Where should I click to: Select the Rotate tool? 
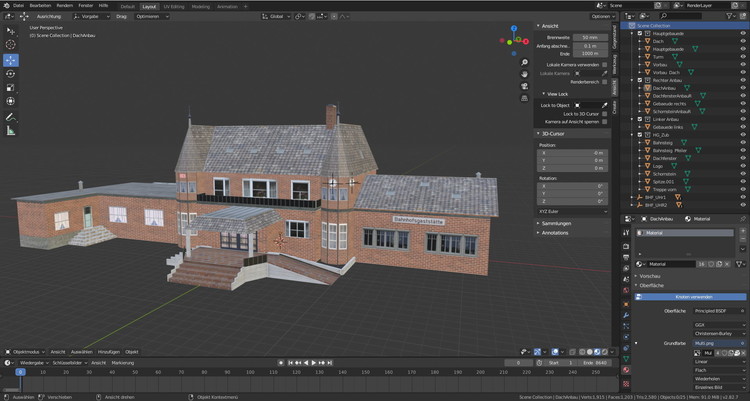point(11,73)
